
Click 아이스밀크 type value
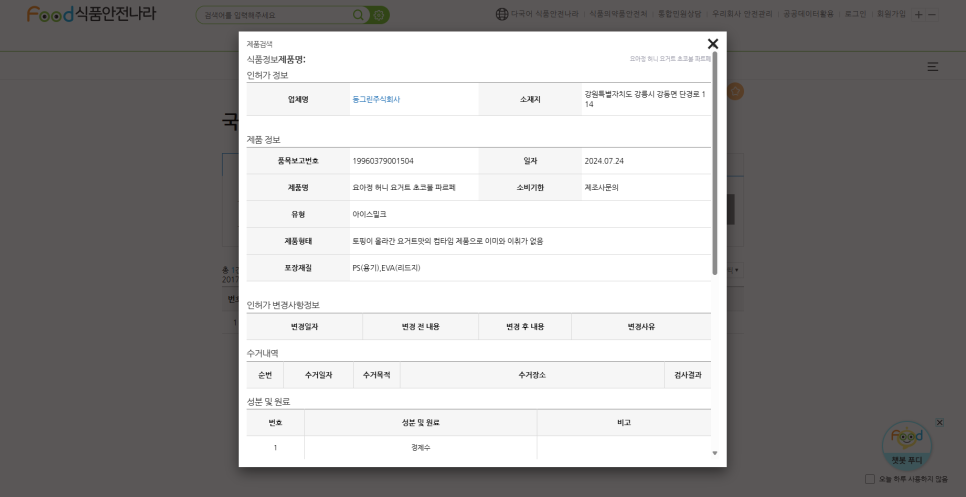(369, 214)
